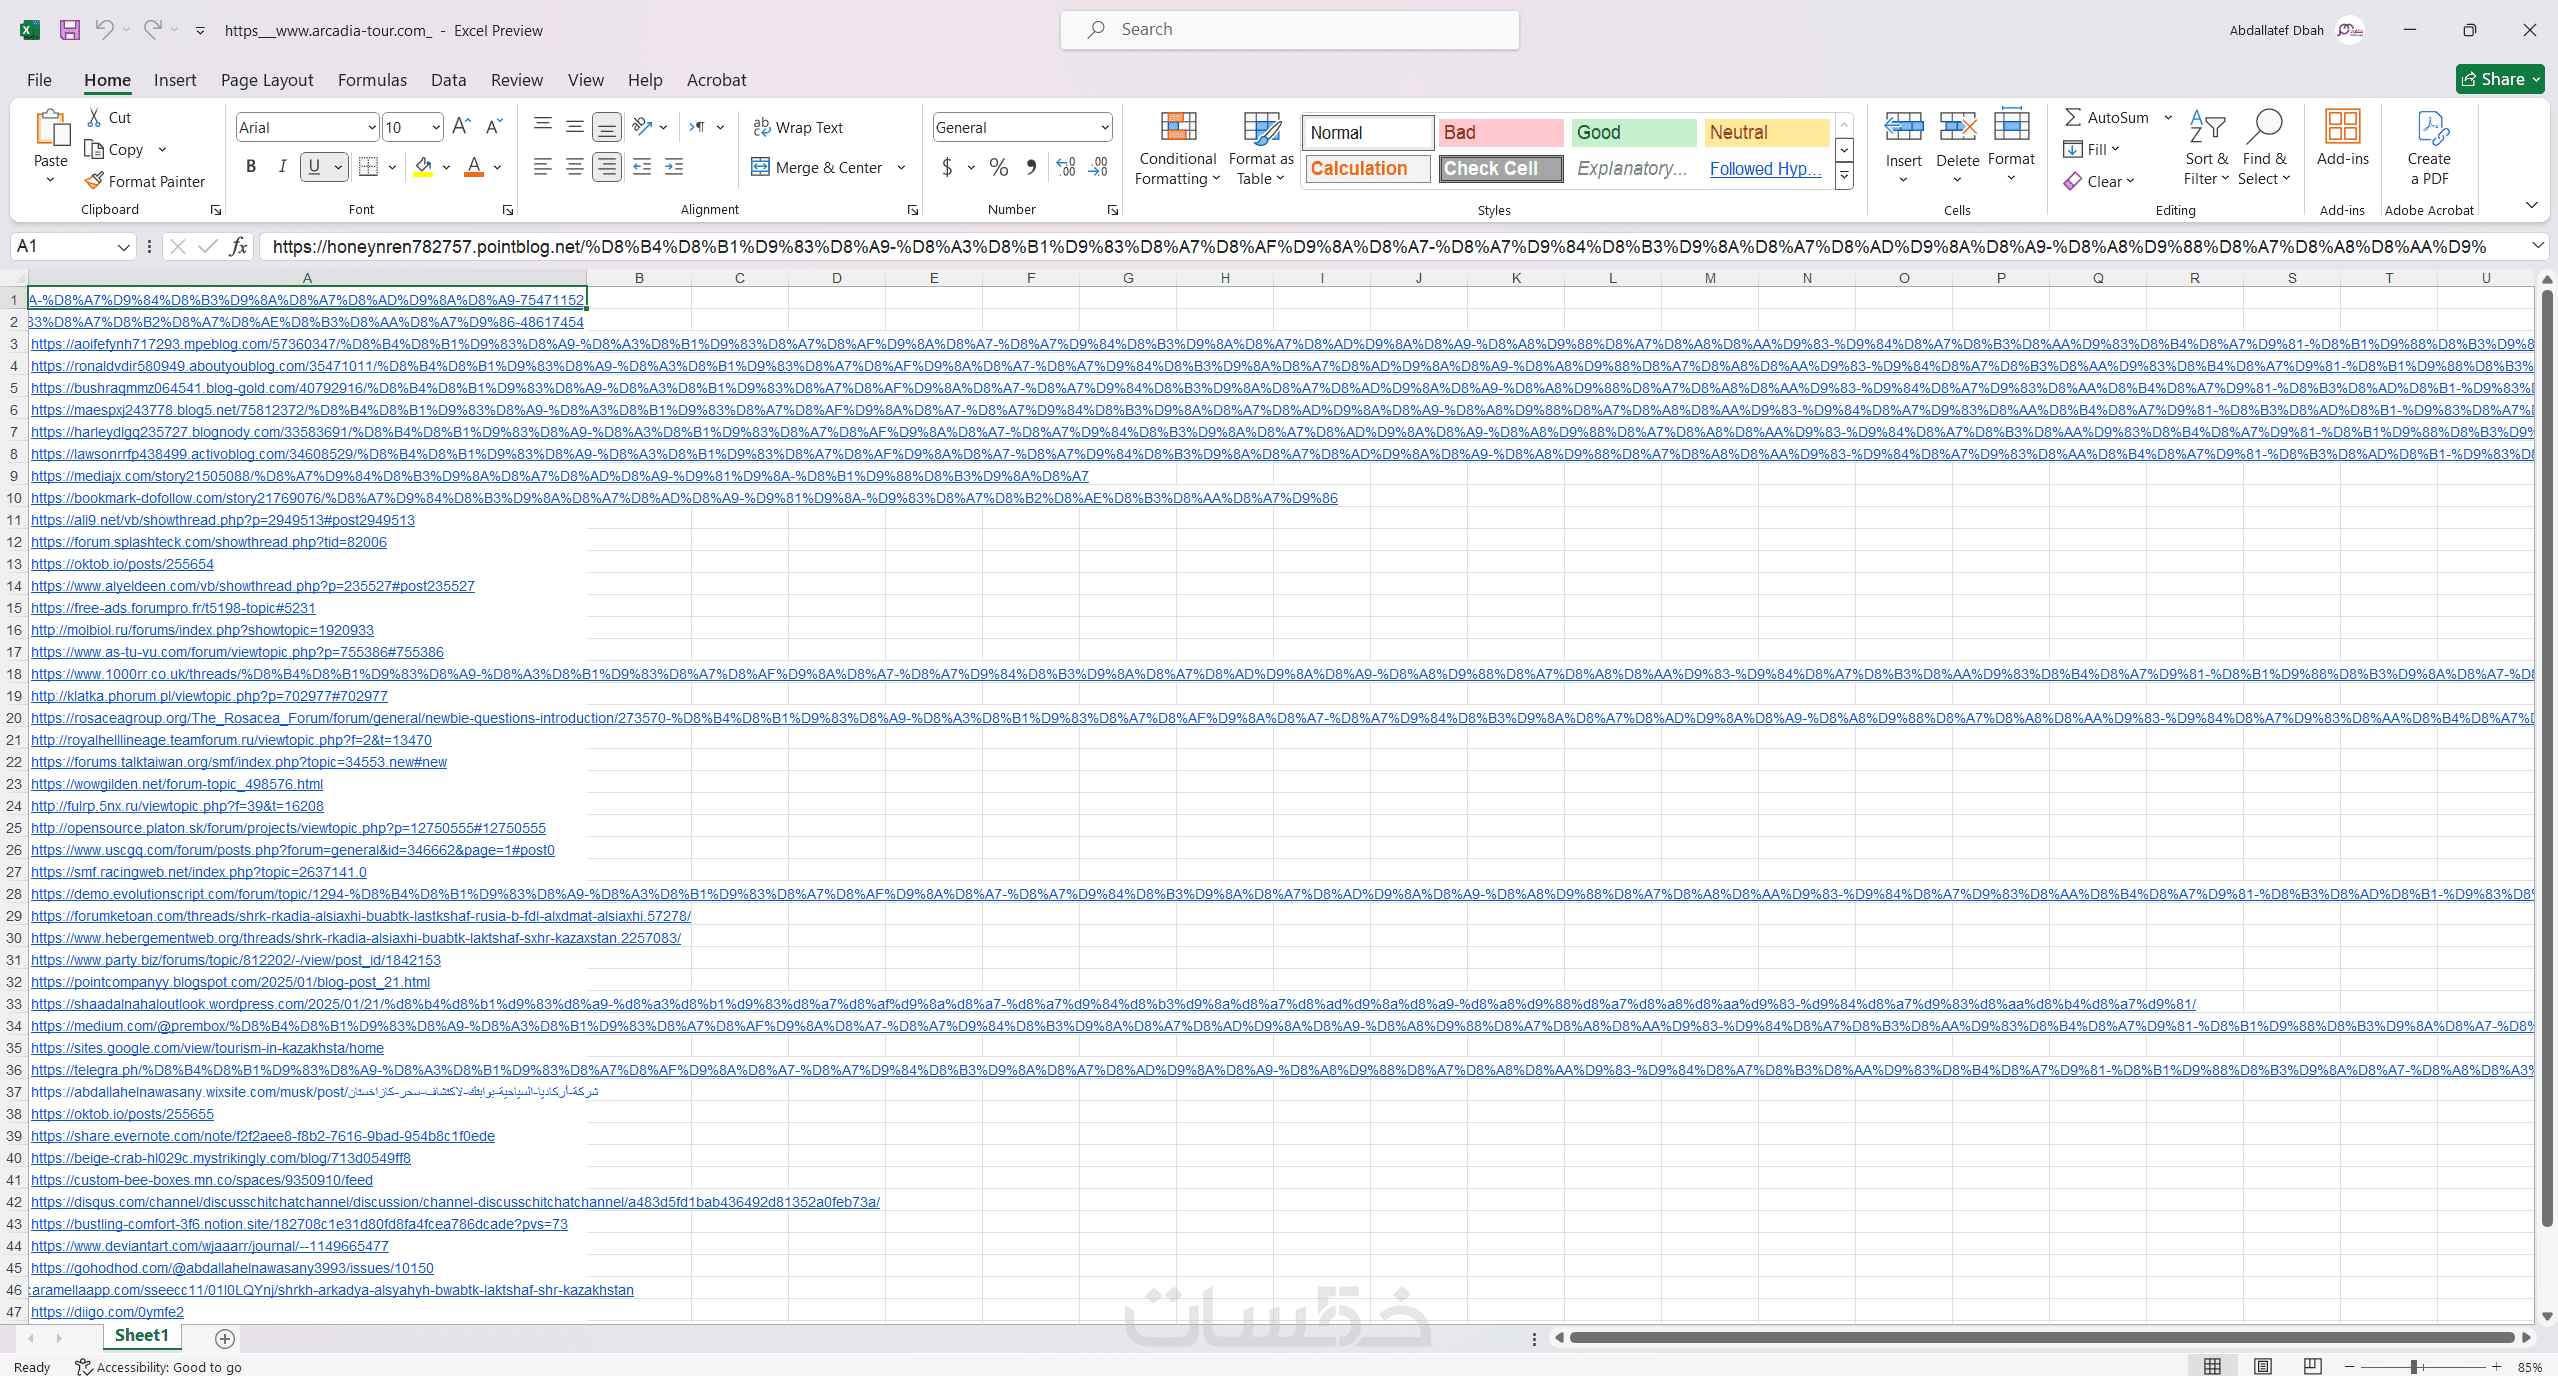Image resolution: width=2558 pixels, height=1376 pixels.
Task: Switch to the Page Layout tab
Action: click(267, 80)
